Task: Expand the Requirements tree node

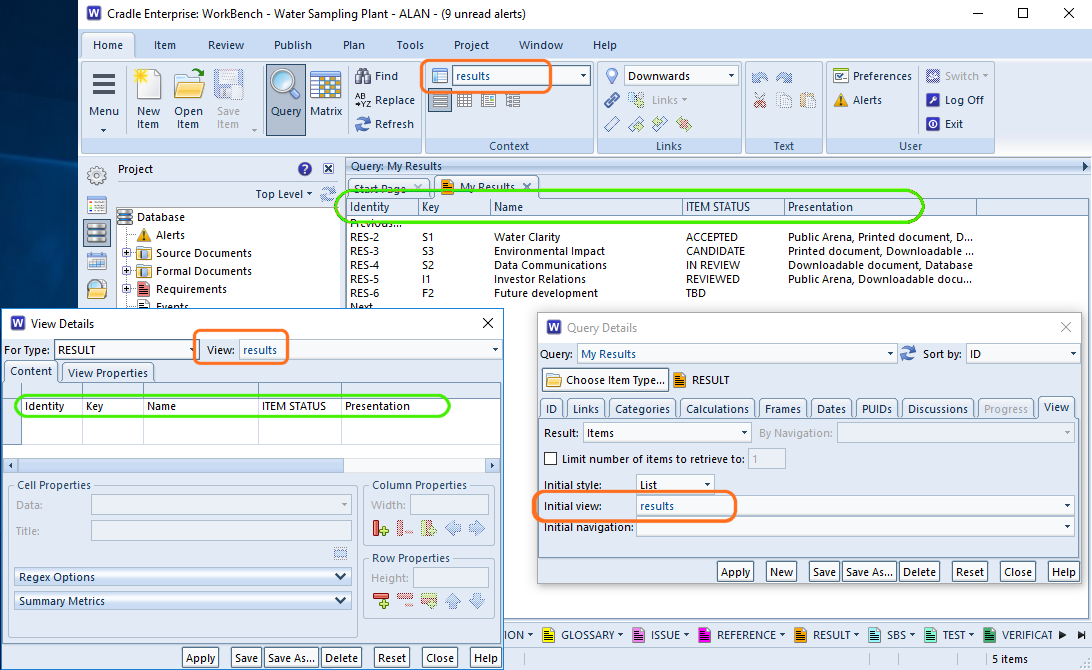Action: coord(127,289)
